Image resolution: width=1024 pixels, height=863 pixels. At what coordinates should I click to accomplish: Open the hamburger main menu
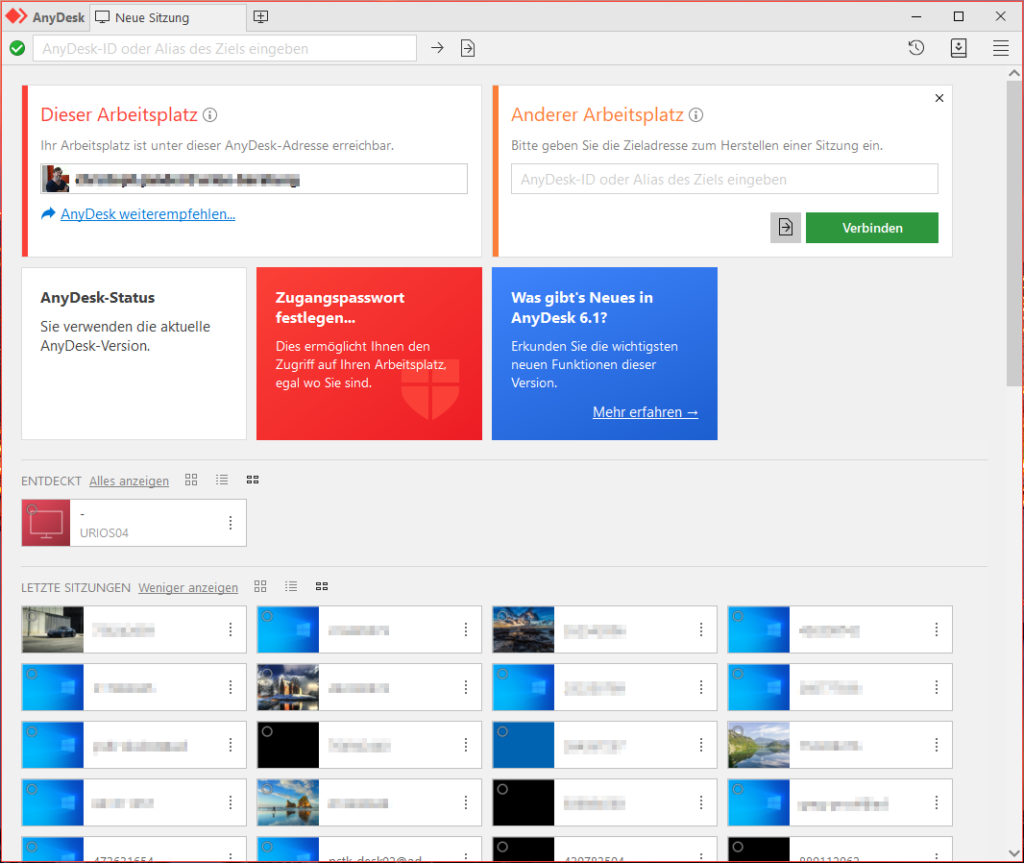pos(1000,48)
